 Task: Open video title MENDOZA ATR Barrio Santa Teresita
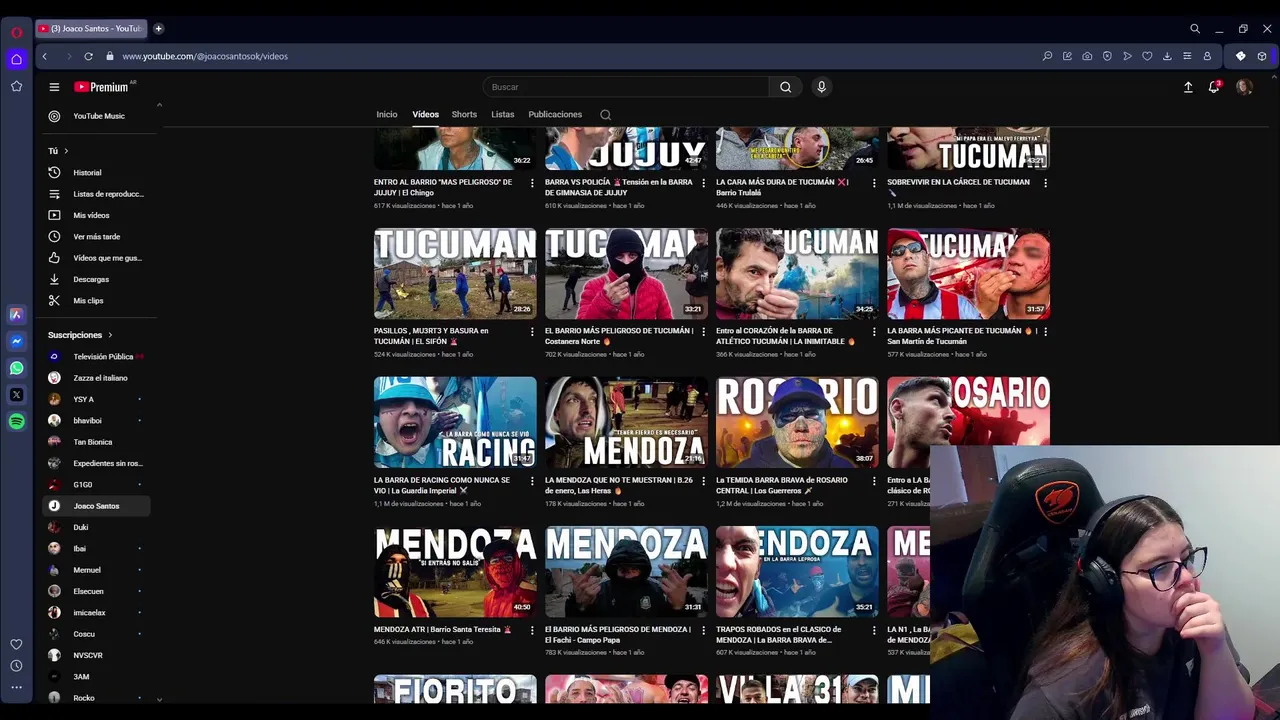click(x=443, y=629)
